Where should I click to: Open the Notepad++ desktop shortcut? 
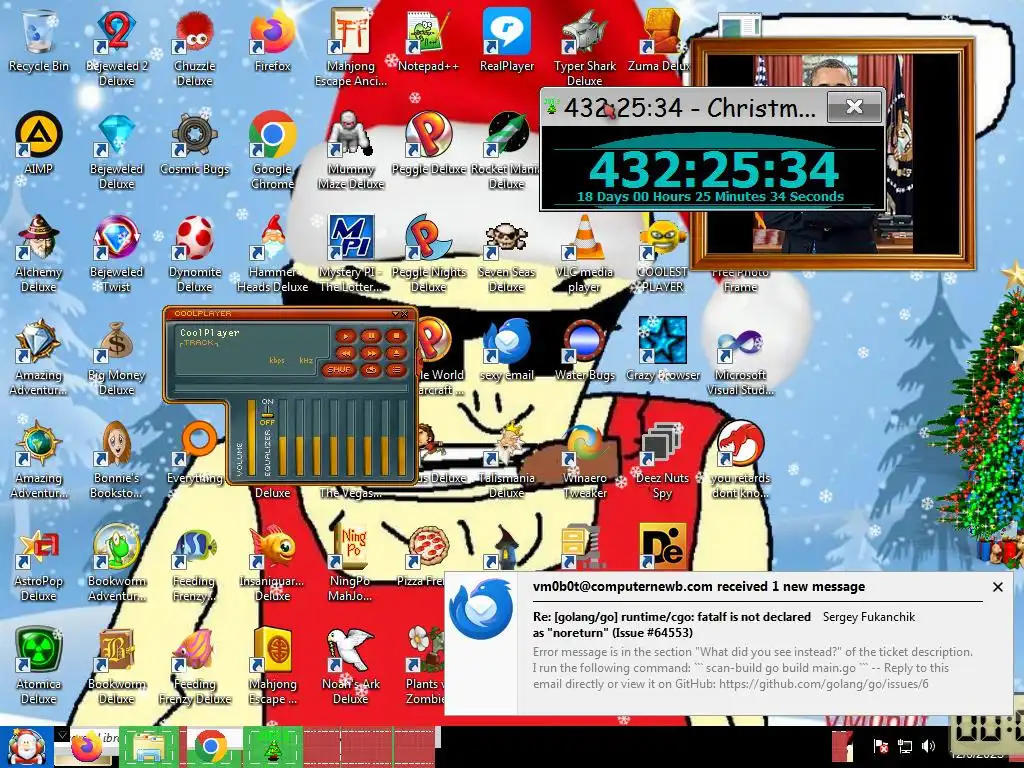pos(428,39)
